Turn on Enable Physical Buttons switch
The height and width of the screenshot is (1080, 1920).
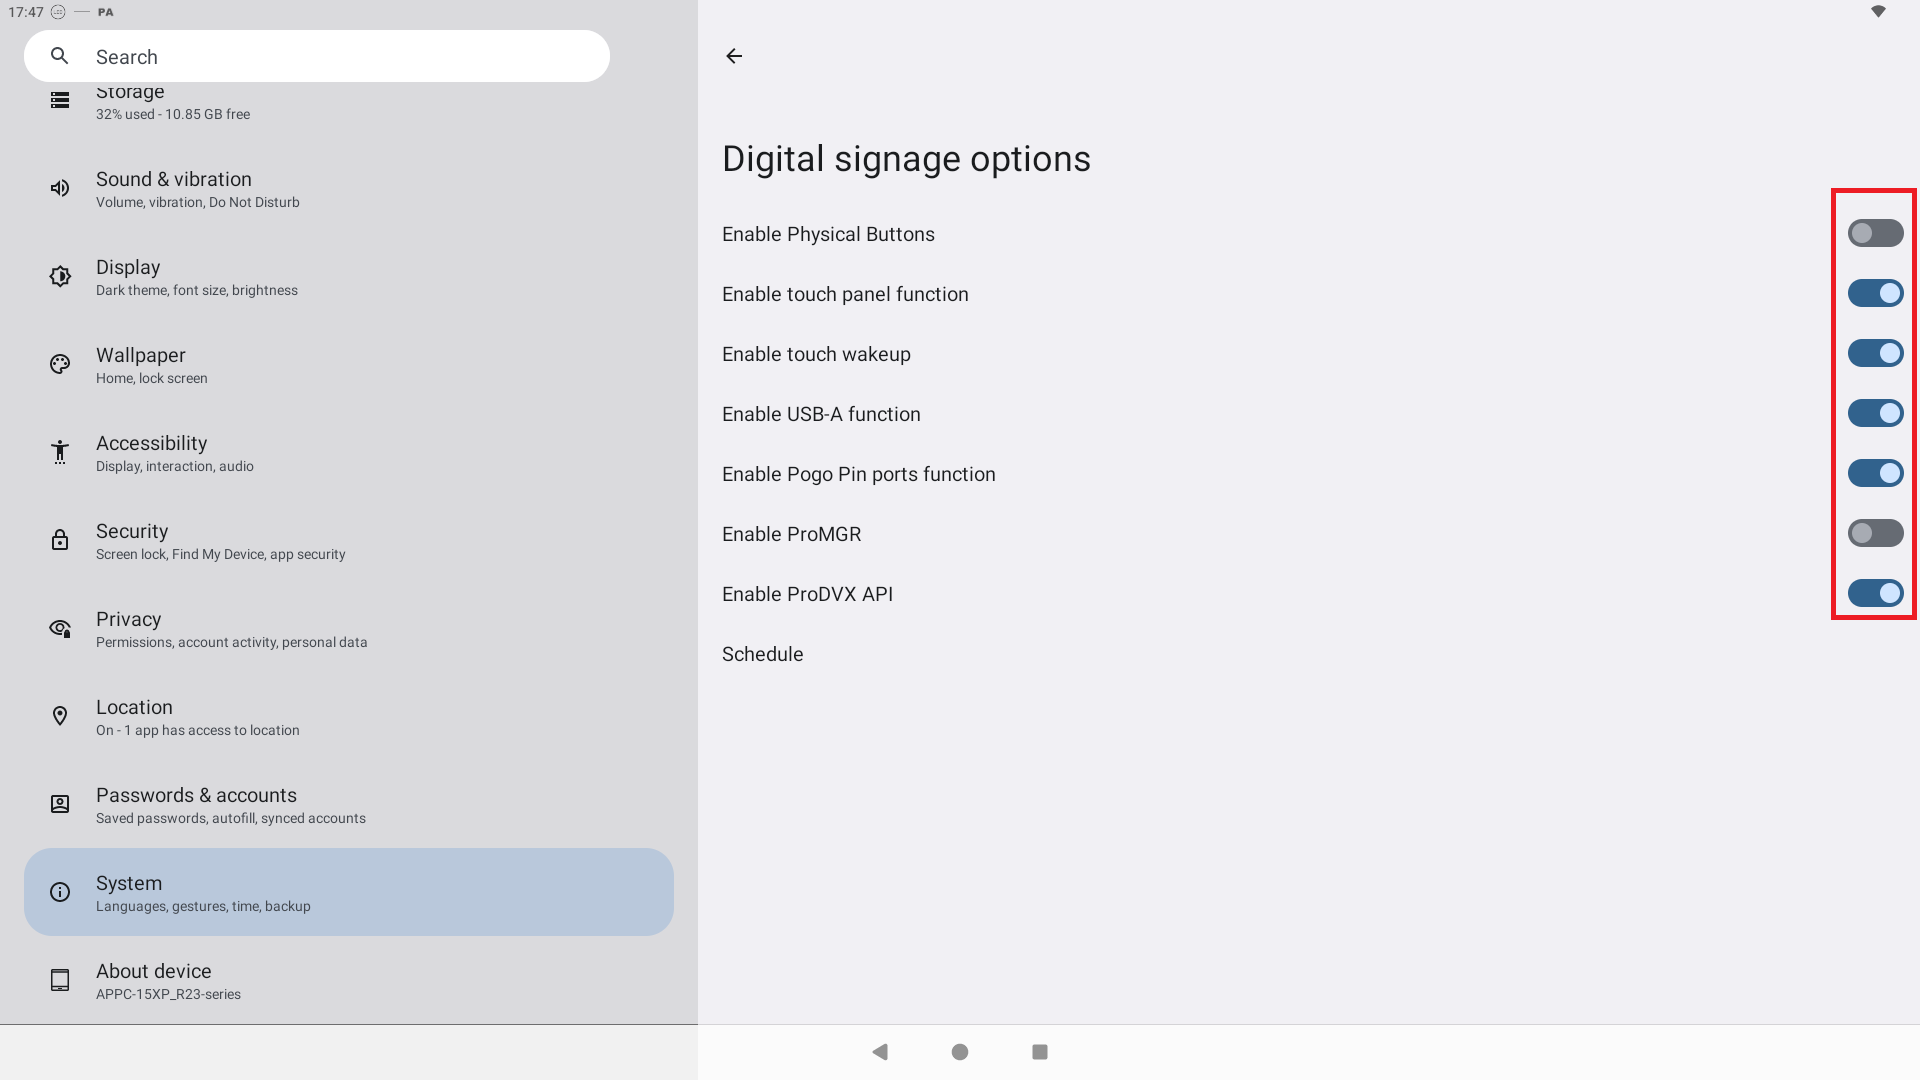tap(1875, 233)
